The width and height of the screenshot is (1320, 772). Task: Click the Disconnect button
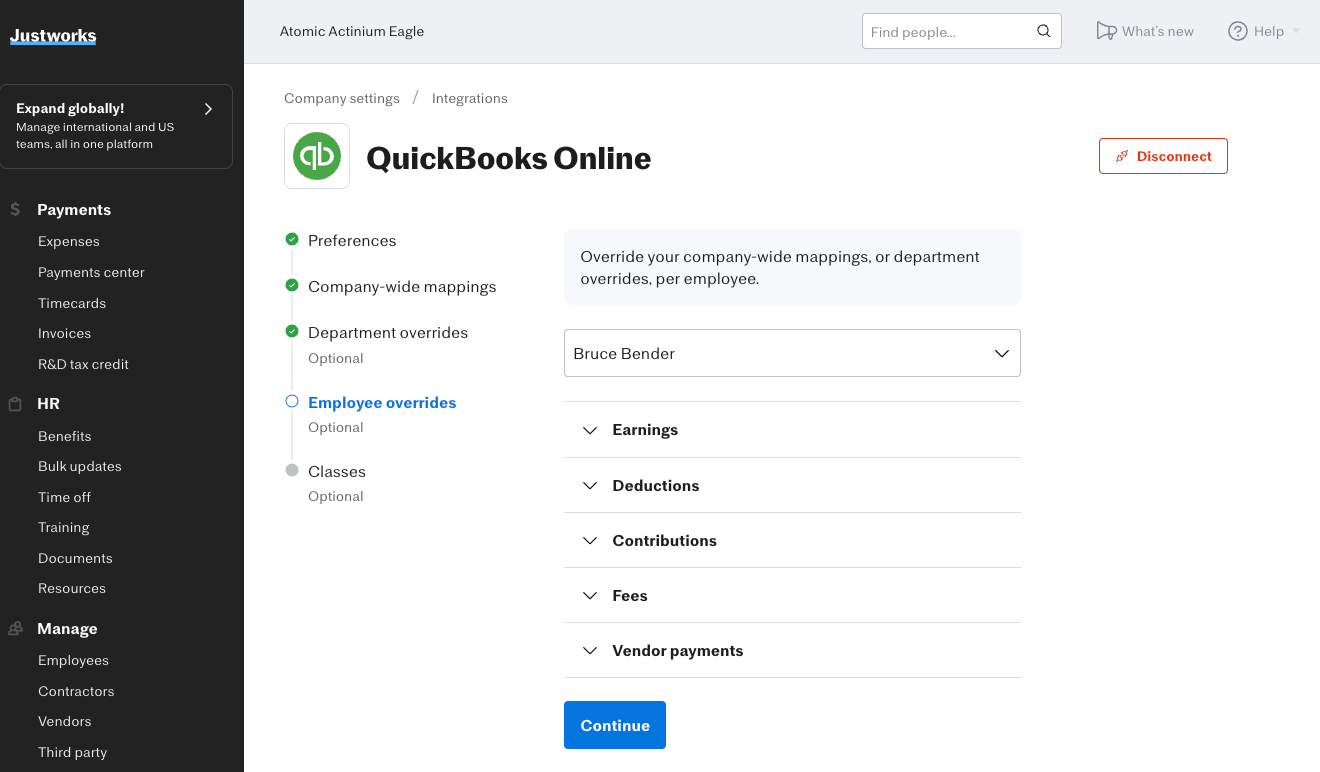point(1162,156)
